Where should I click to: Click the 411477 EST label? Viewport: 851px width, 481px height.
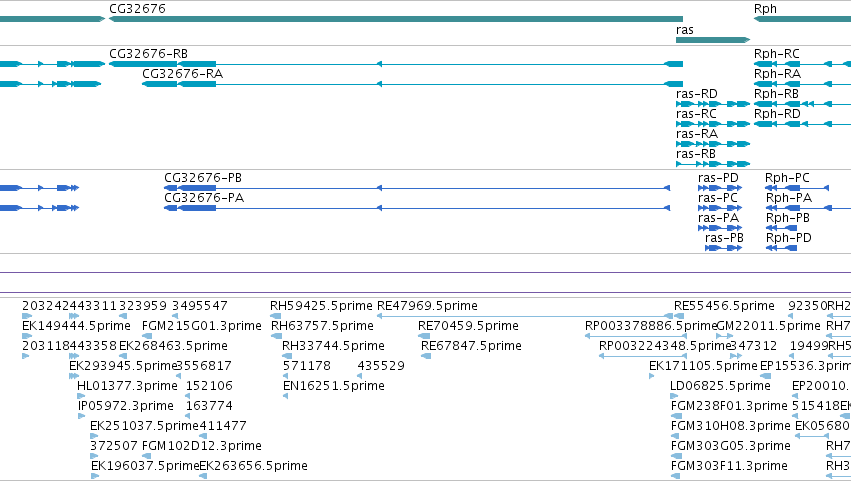[x=223, y=427]
